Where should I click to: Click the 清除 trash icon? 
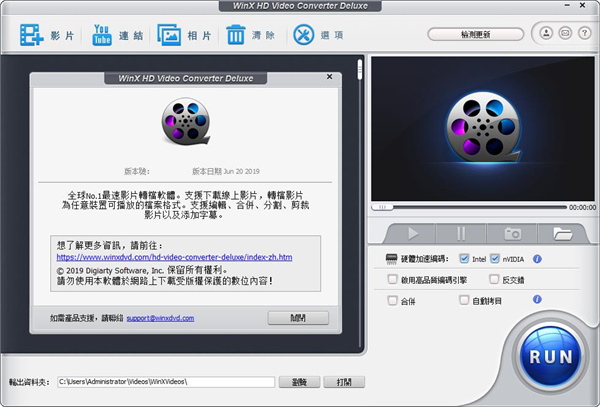[236, 35]
